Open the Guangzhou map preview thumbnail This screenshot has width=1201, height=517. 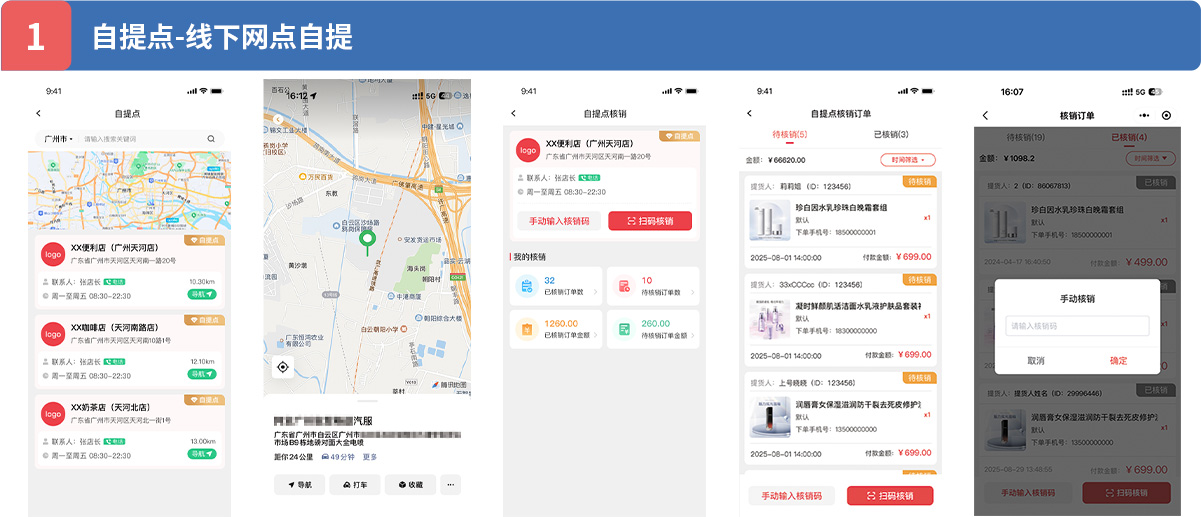click(129, 189)
